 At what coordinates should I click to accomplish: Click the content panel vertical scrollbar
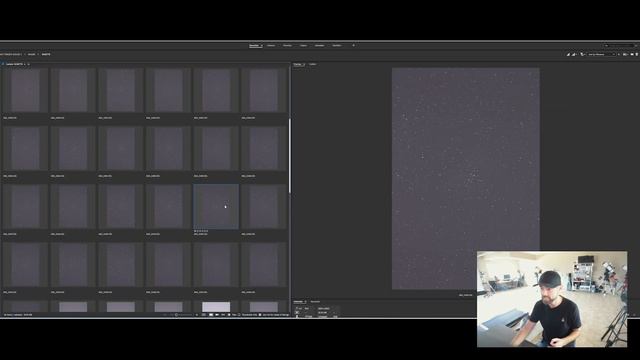tap(290, 156)
